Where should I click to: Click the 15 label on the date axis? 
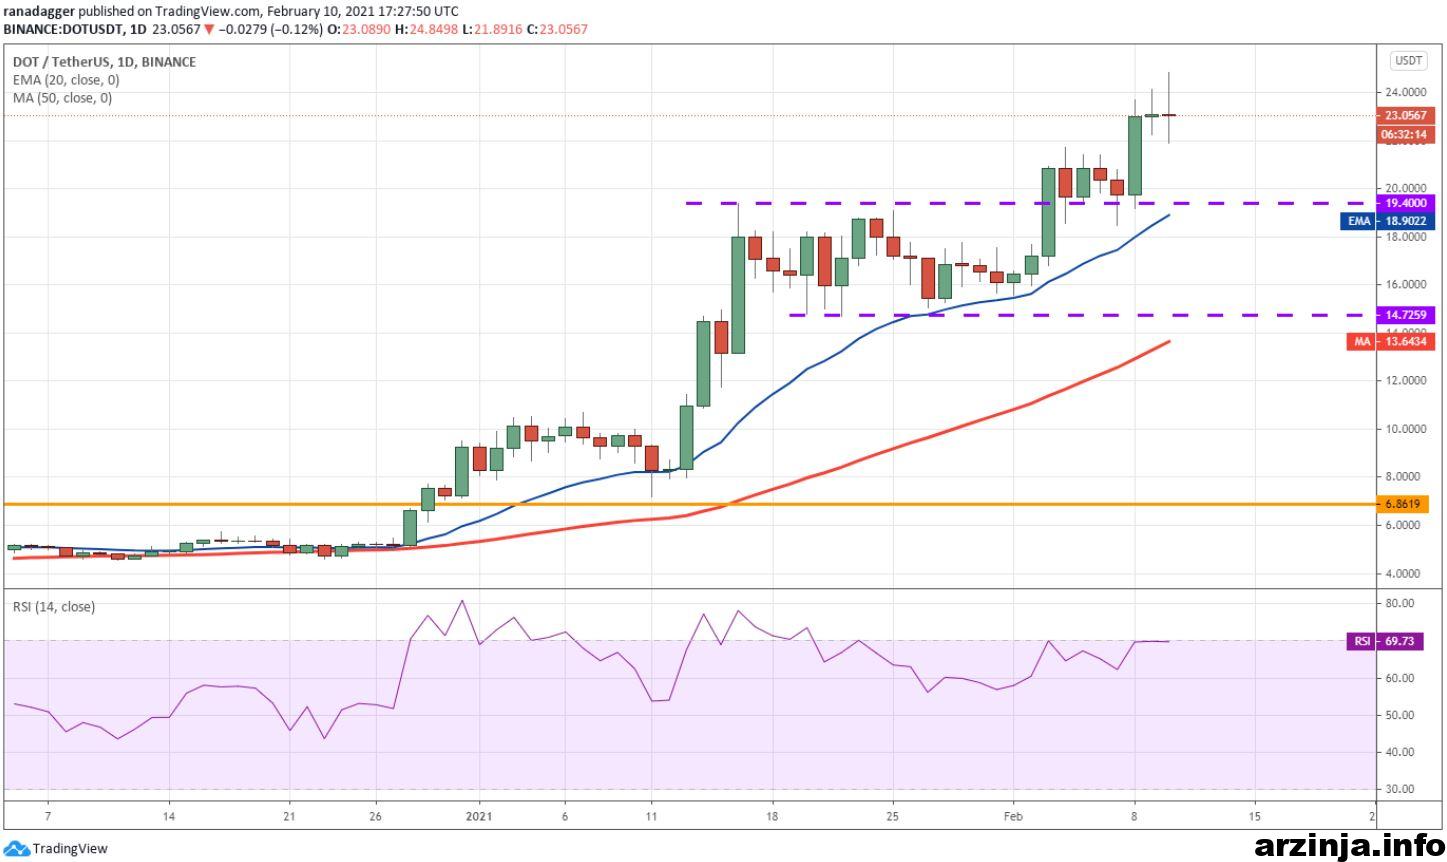tap(1254, 815)
